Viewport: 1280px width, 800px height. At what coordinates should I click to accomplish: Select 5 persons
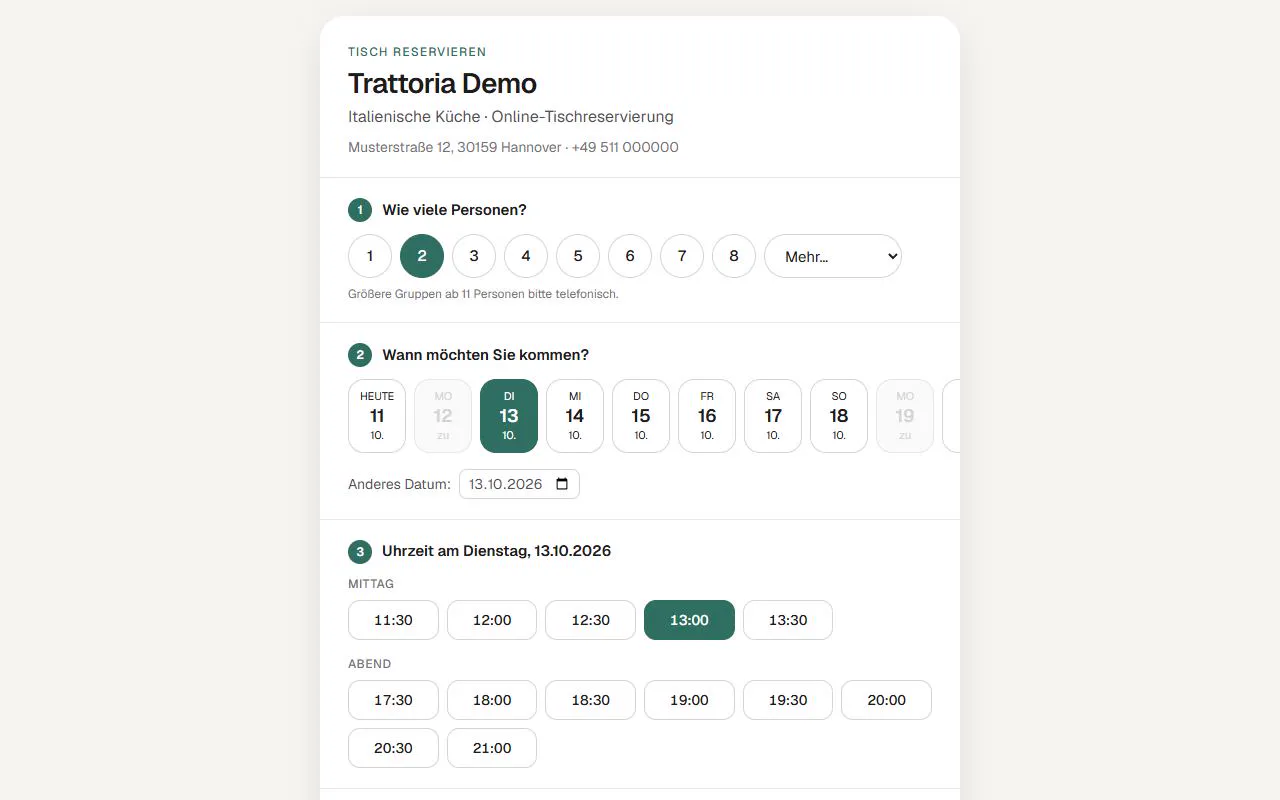coord(578,256)
